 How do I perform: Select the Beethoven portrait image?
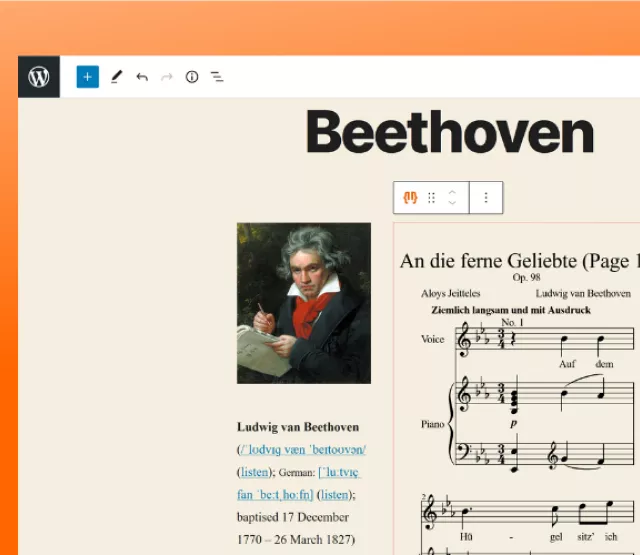tap(304, 303)
